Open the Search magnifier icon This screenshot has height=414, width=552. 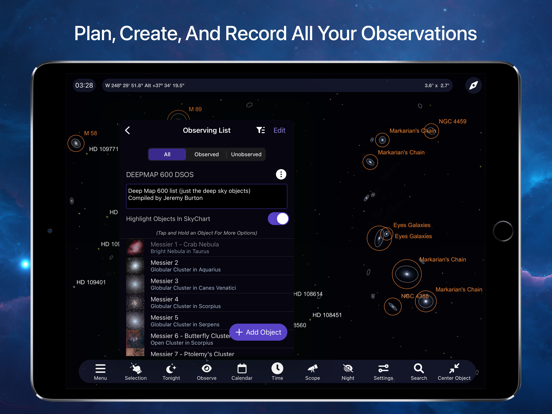pyautogui.click(x=419, y=372)
